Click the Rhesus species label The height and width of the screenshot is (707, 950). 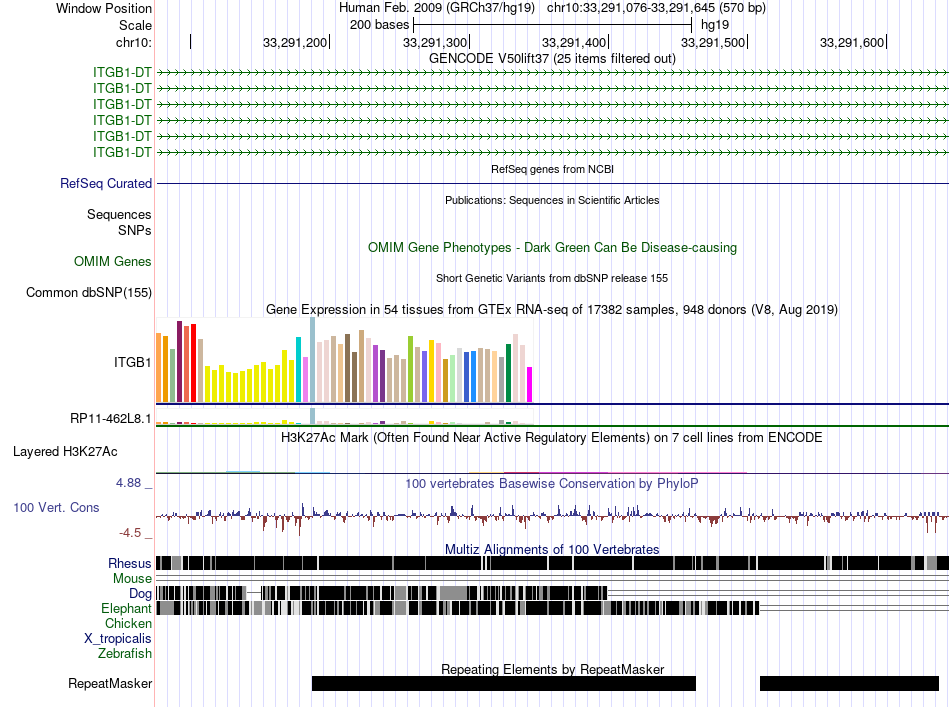(130, 563)
